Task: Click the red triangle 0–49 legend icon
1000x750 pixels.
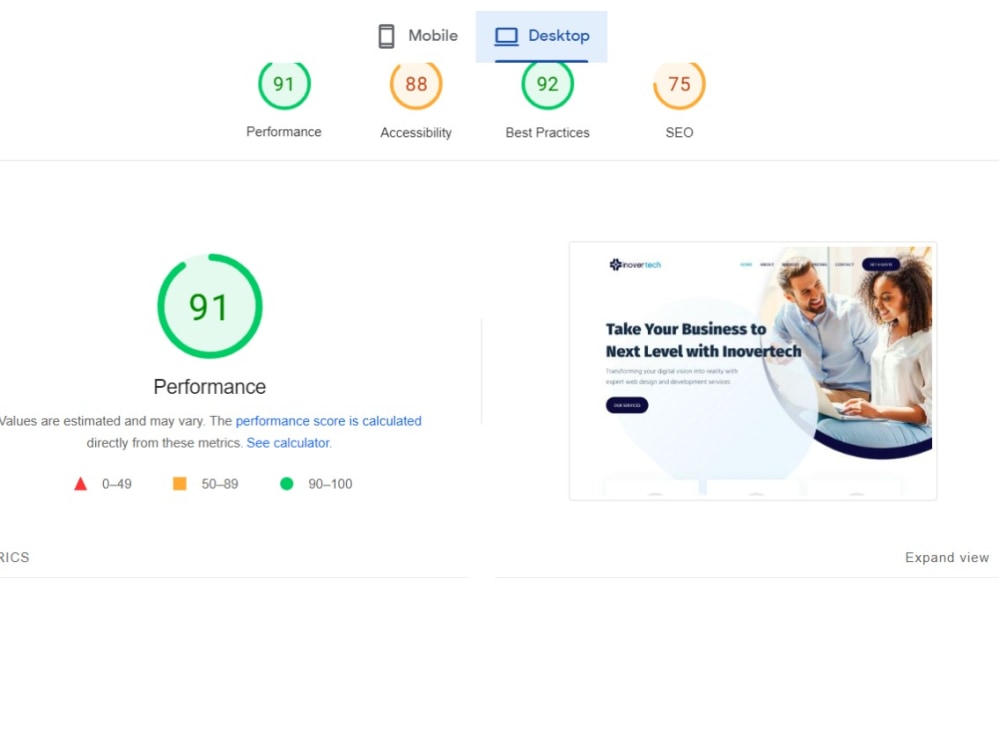Action: [x=80, y=484]
